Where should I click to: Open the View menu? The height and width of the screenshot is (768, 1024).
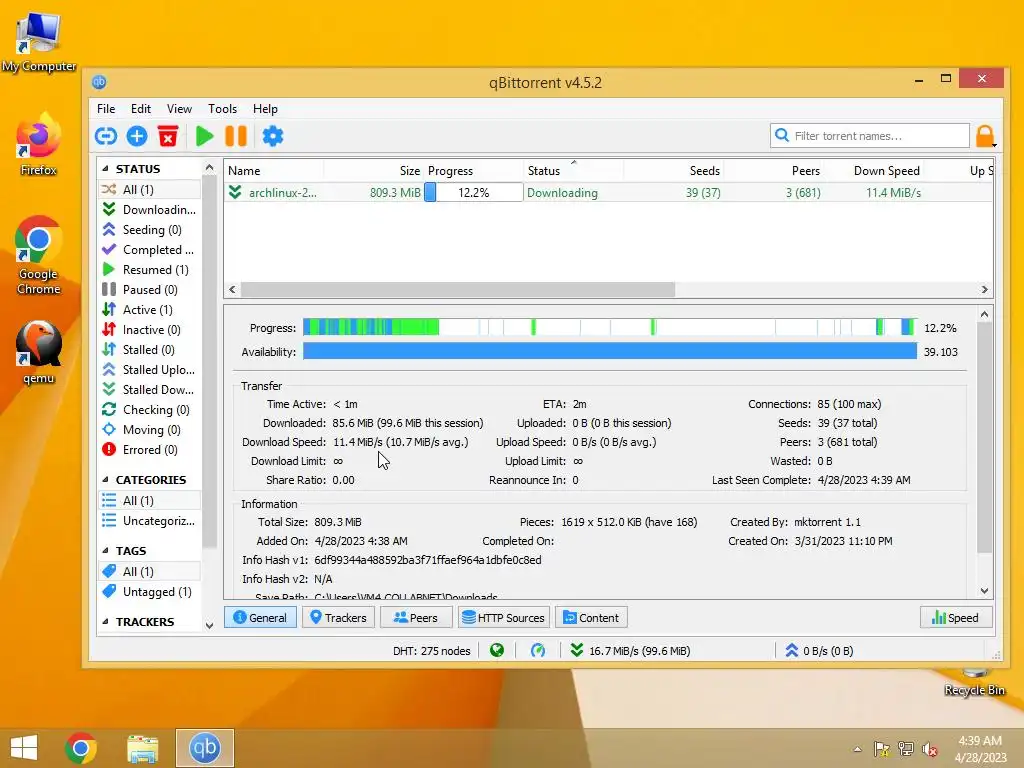click(179, 109)
